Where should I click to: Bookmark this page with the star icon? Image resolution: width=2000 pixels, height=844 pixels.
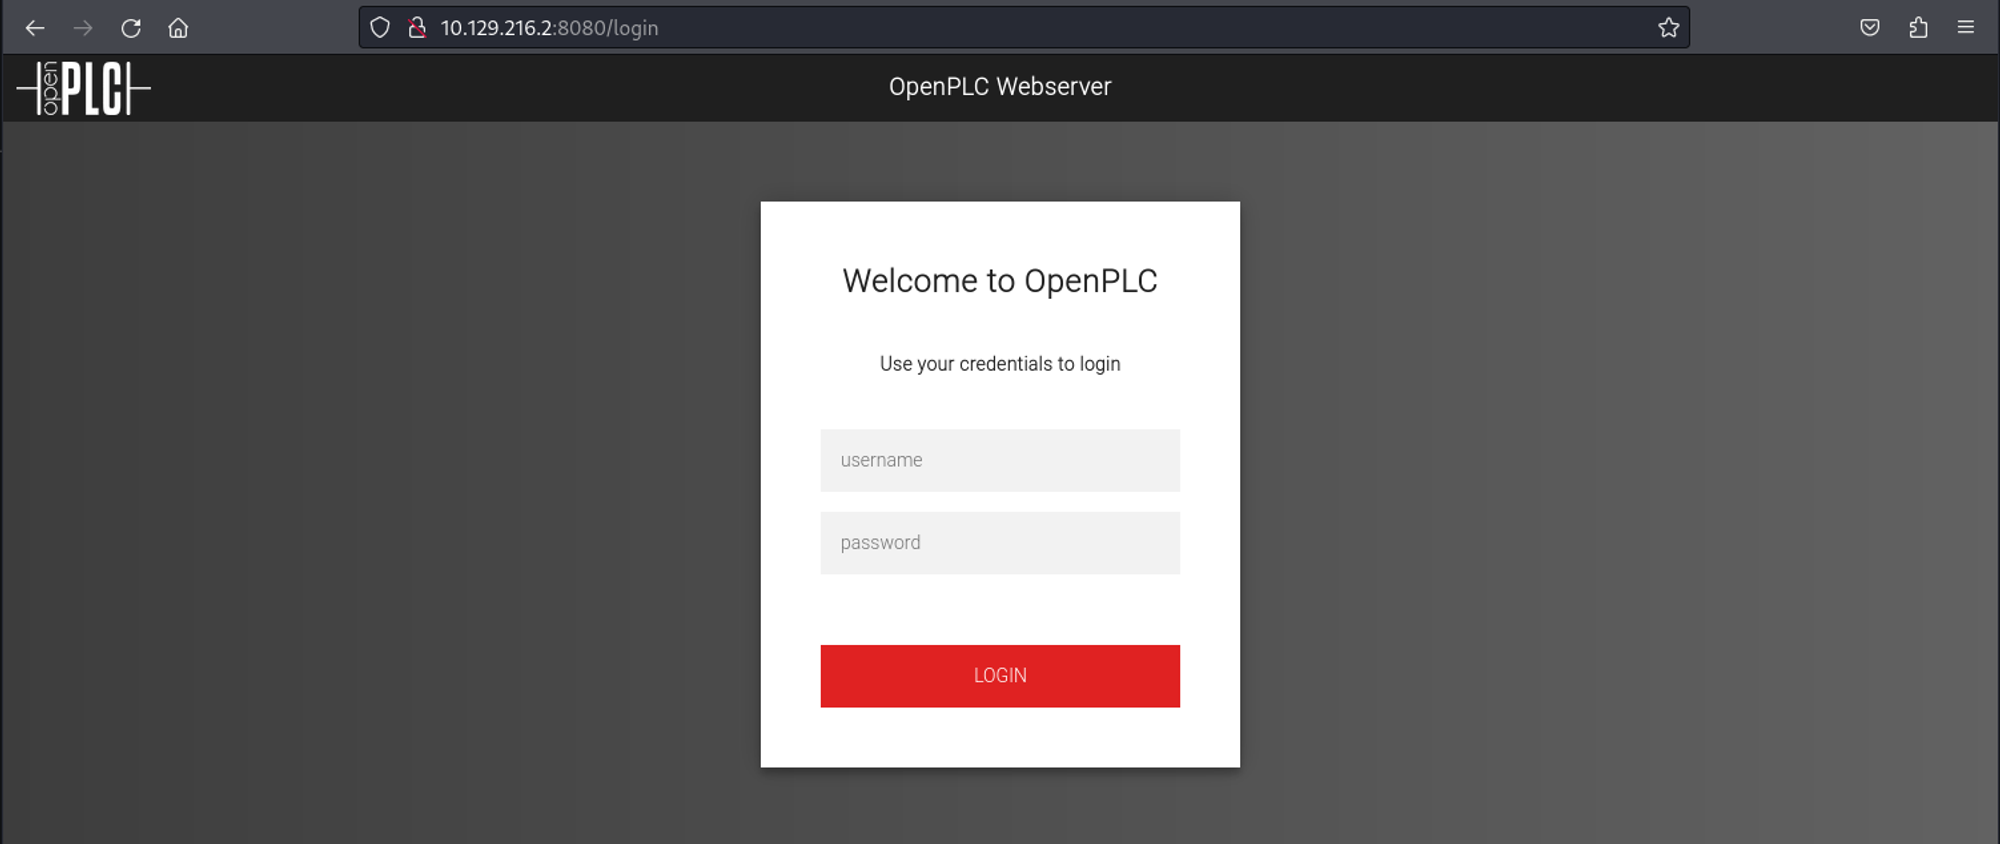coord(1668,28)
